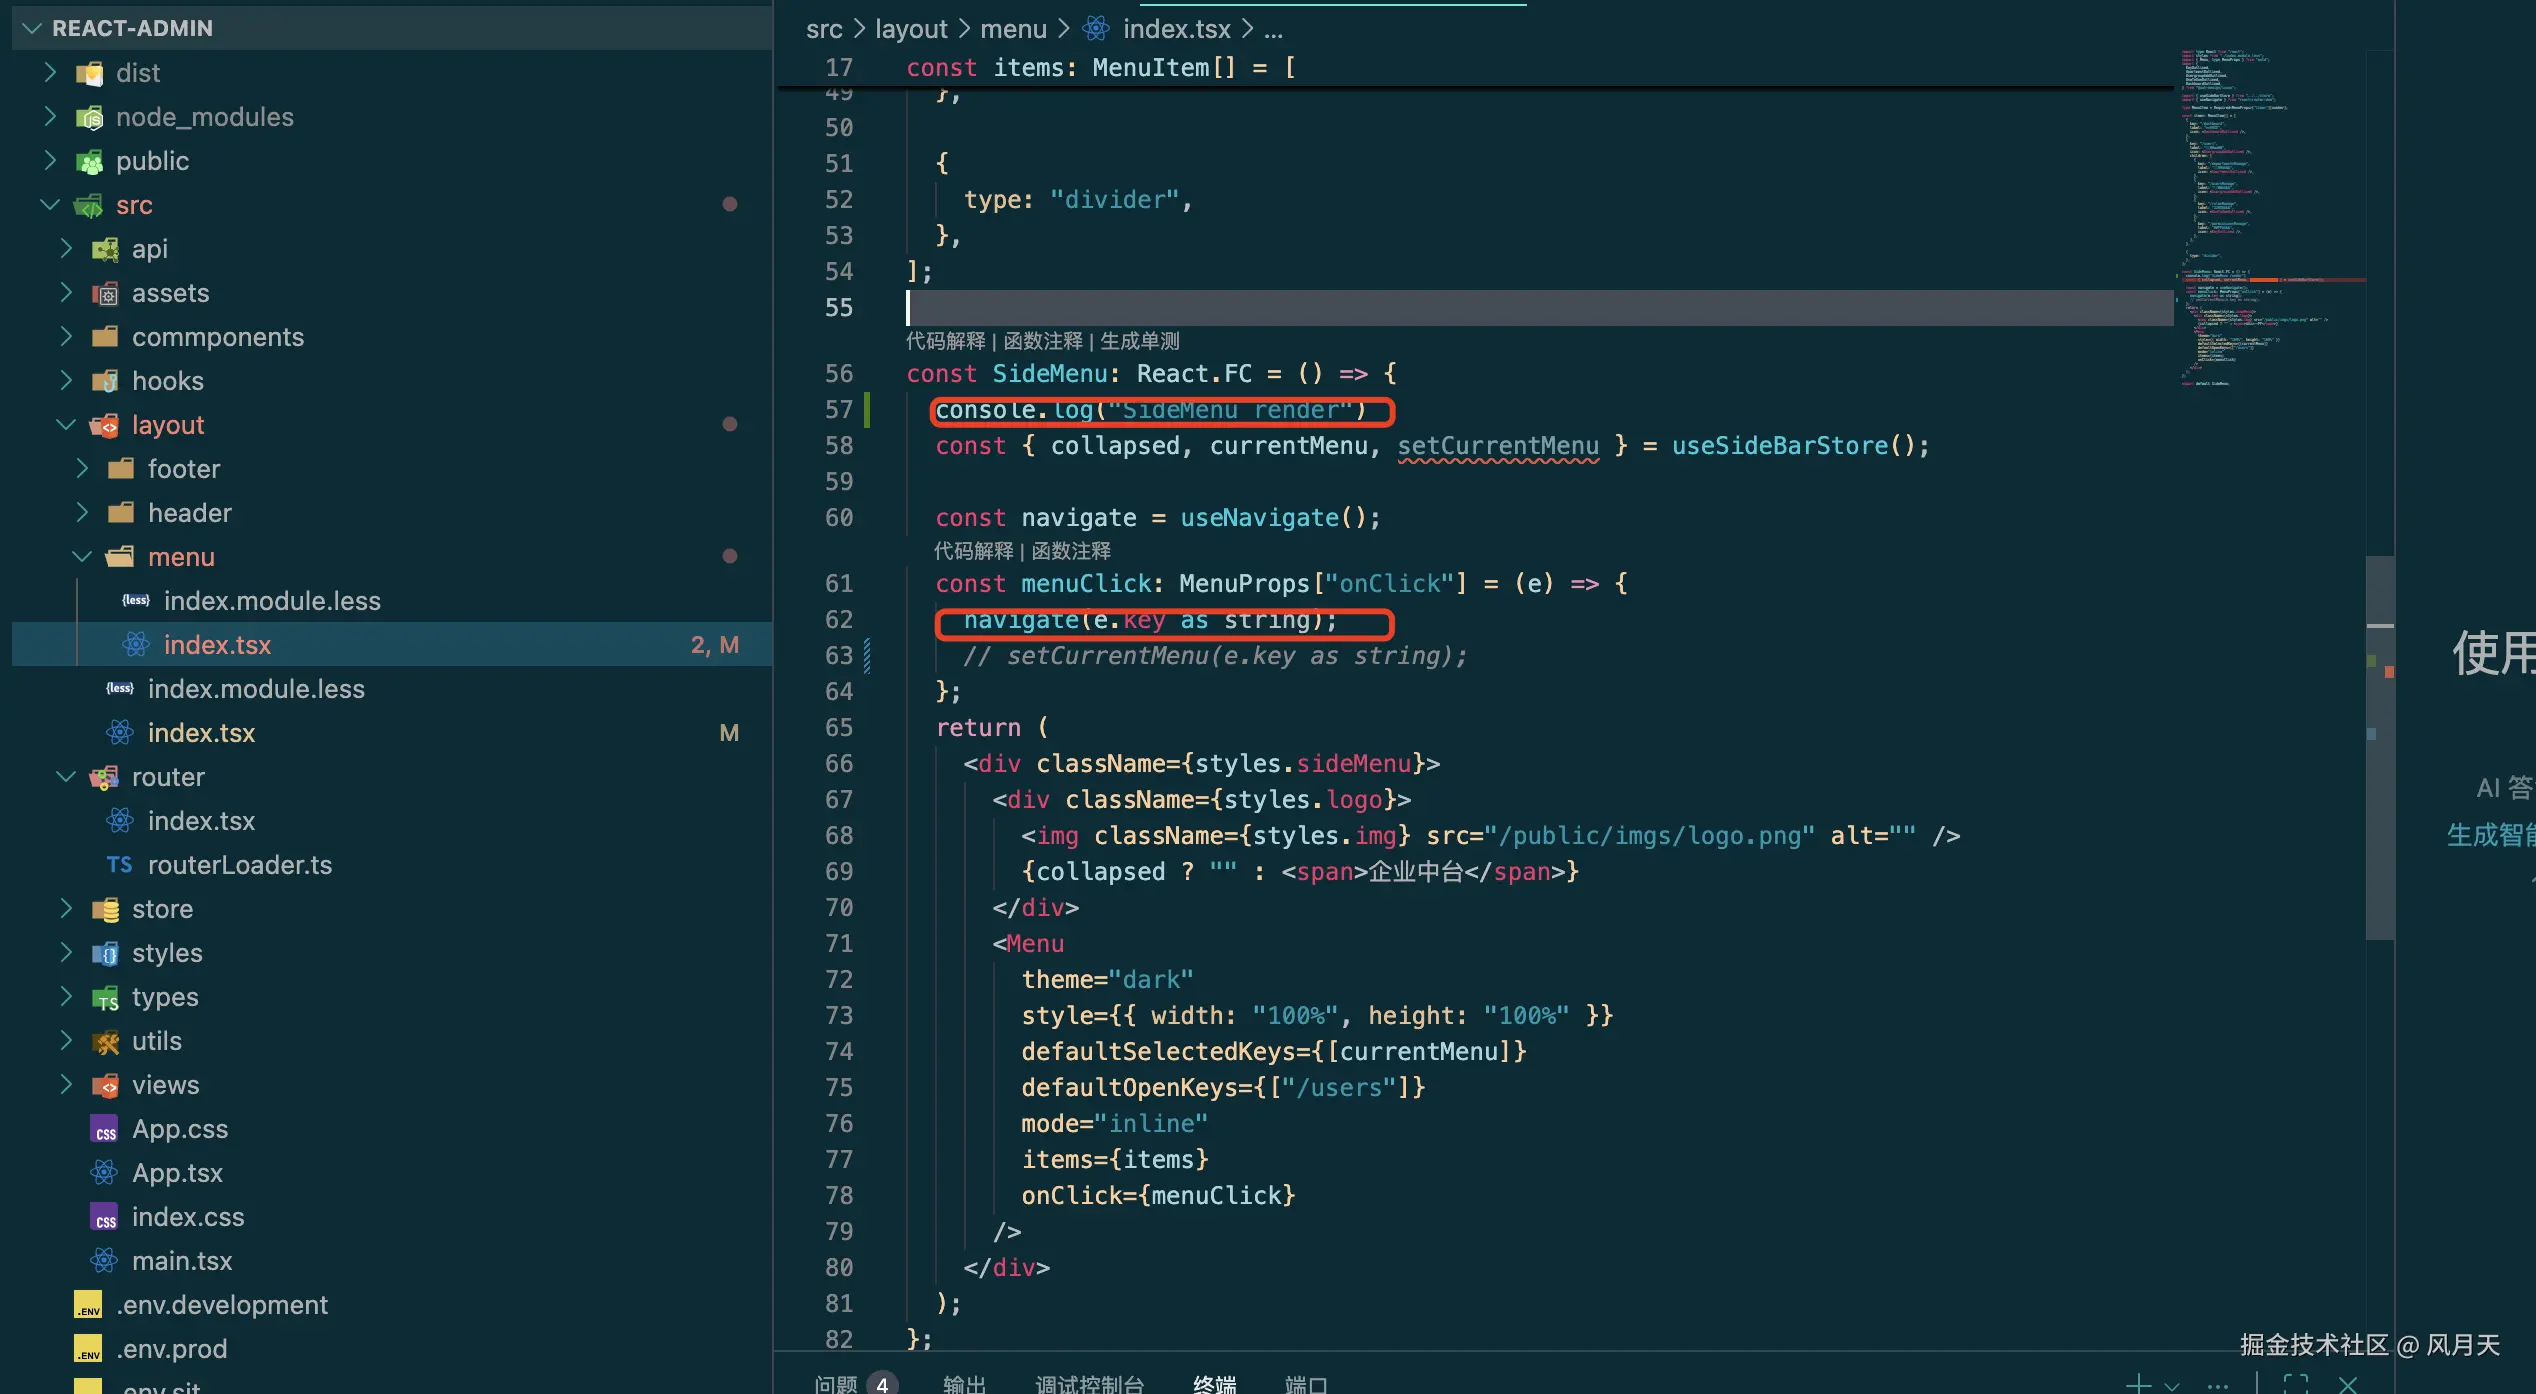Open the dist folder icon

(x=90, y=73)
